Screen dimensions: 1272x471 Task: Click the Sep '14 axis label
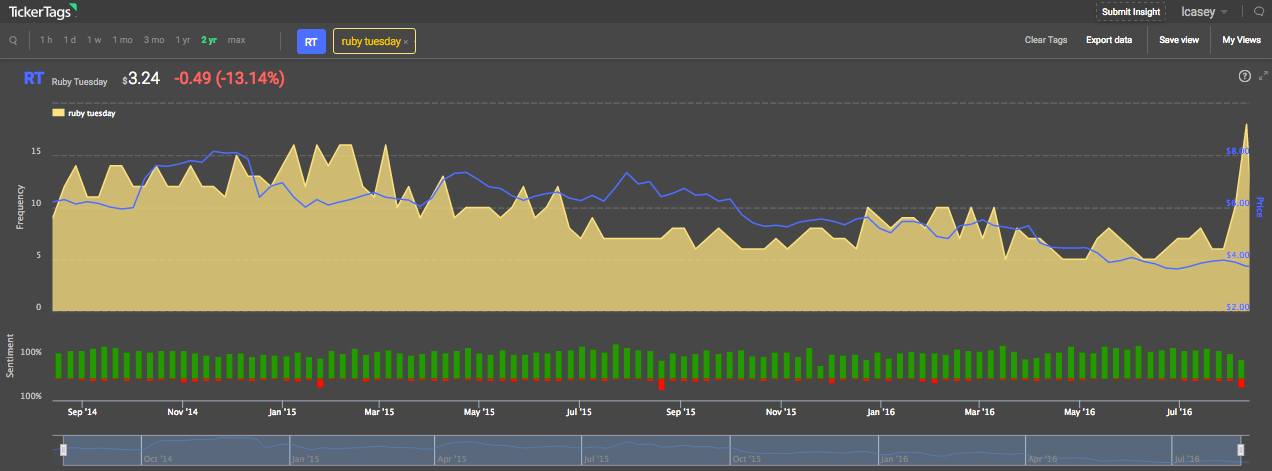point(83,411)
